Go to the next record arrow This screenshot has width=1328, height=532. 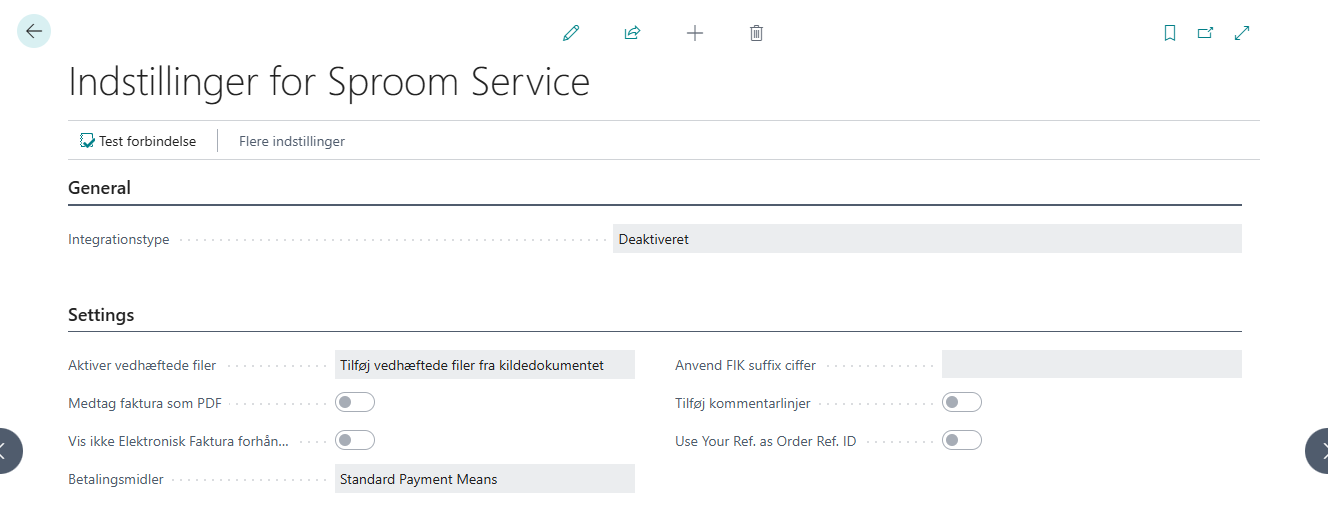(1317, 450)
